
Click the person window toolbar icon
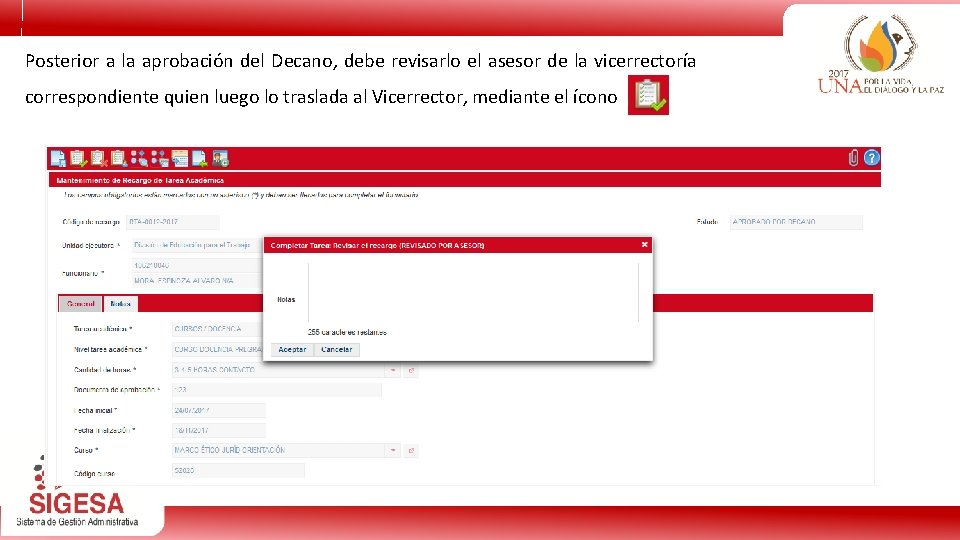click(220, 159)
